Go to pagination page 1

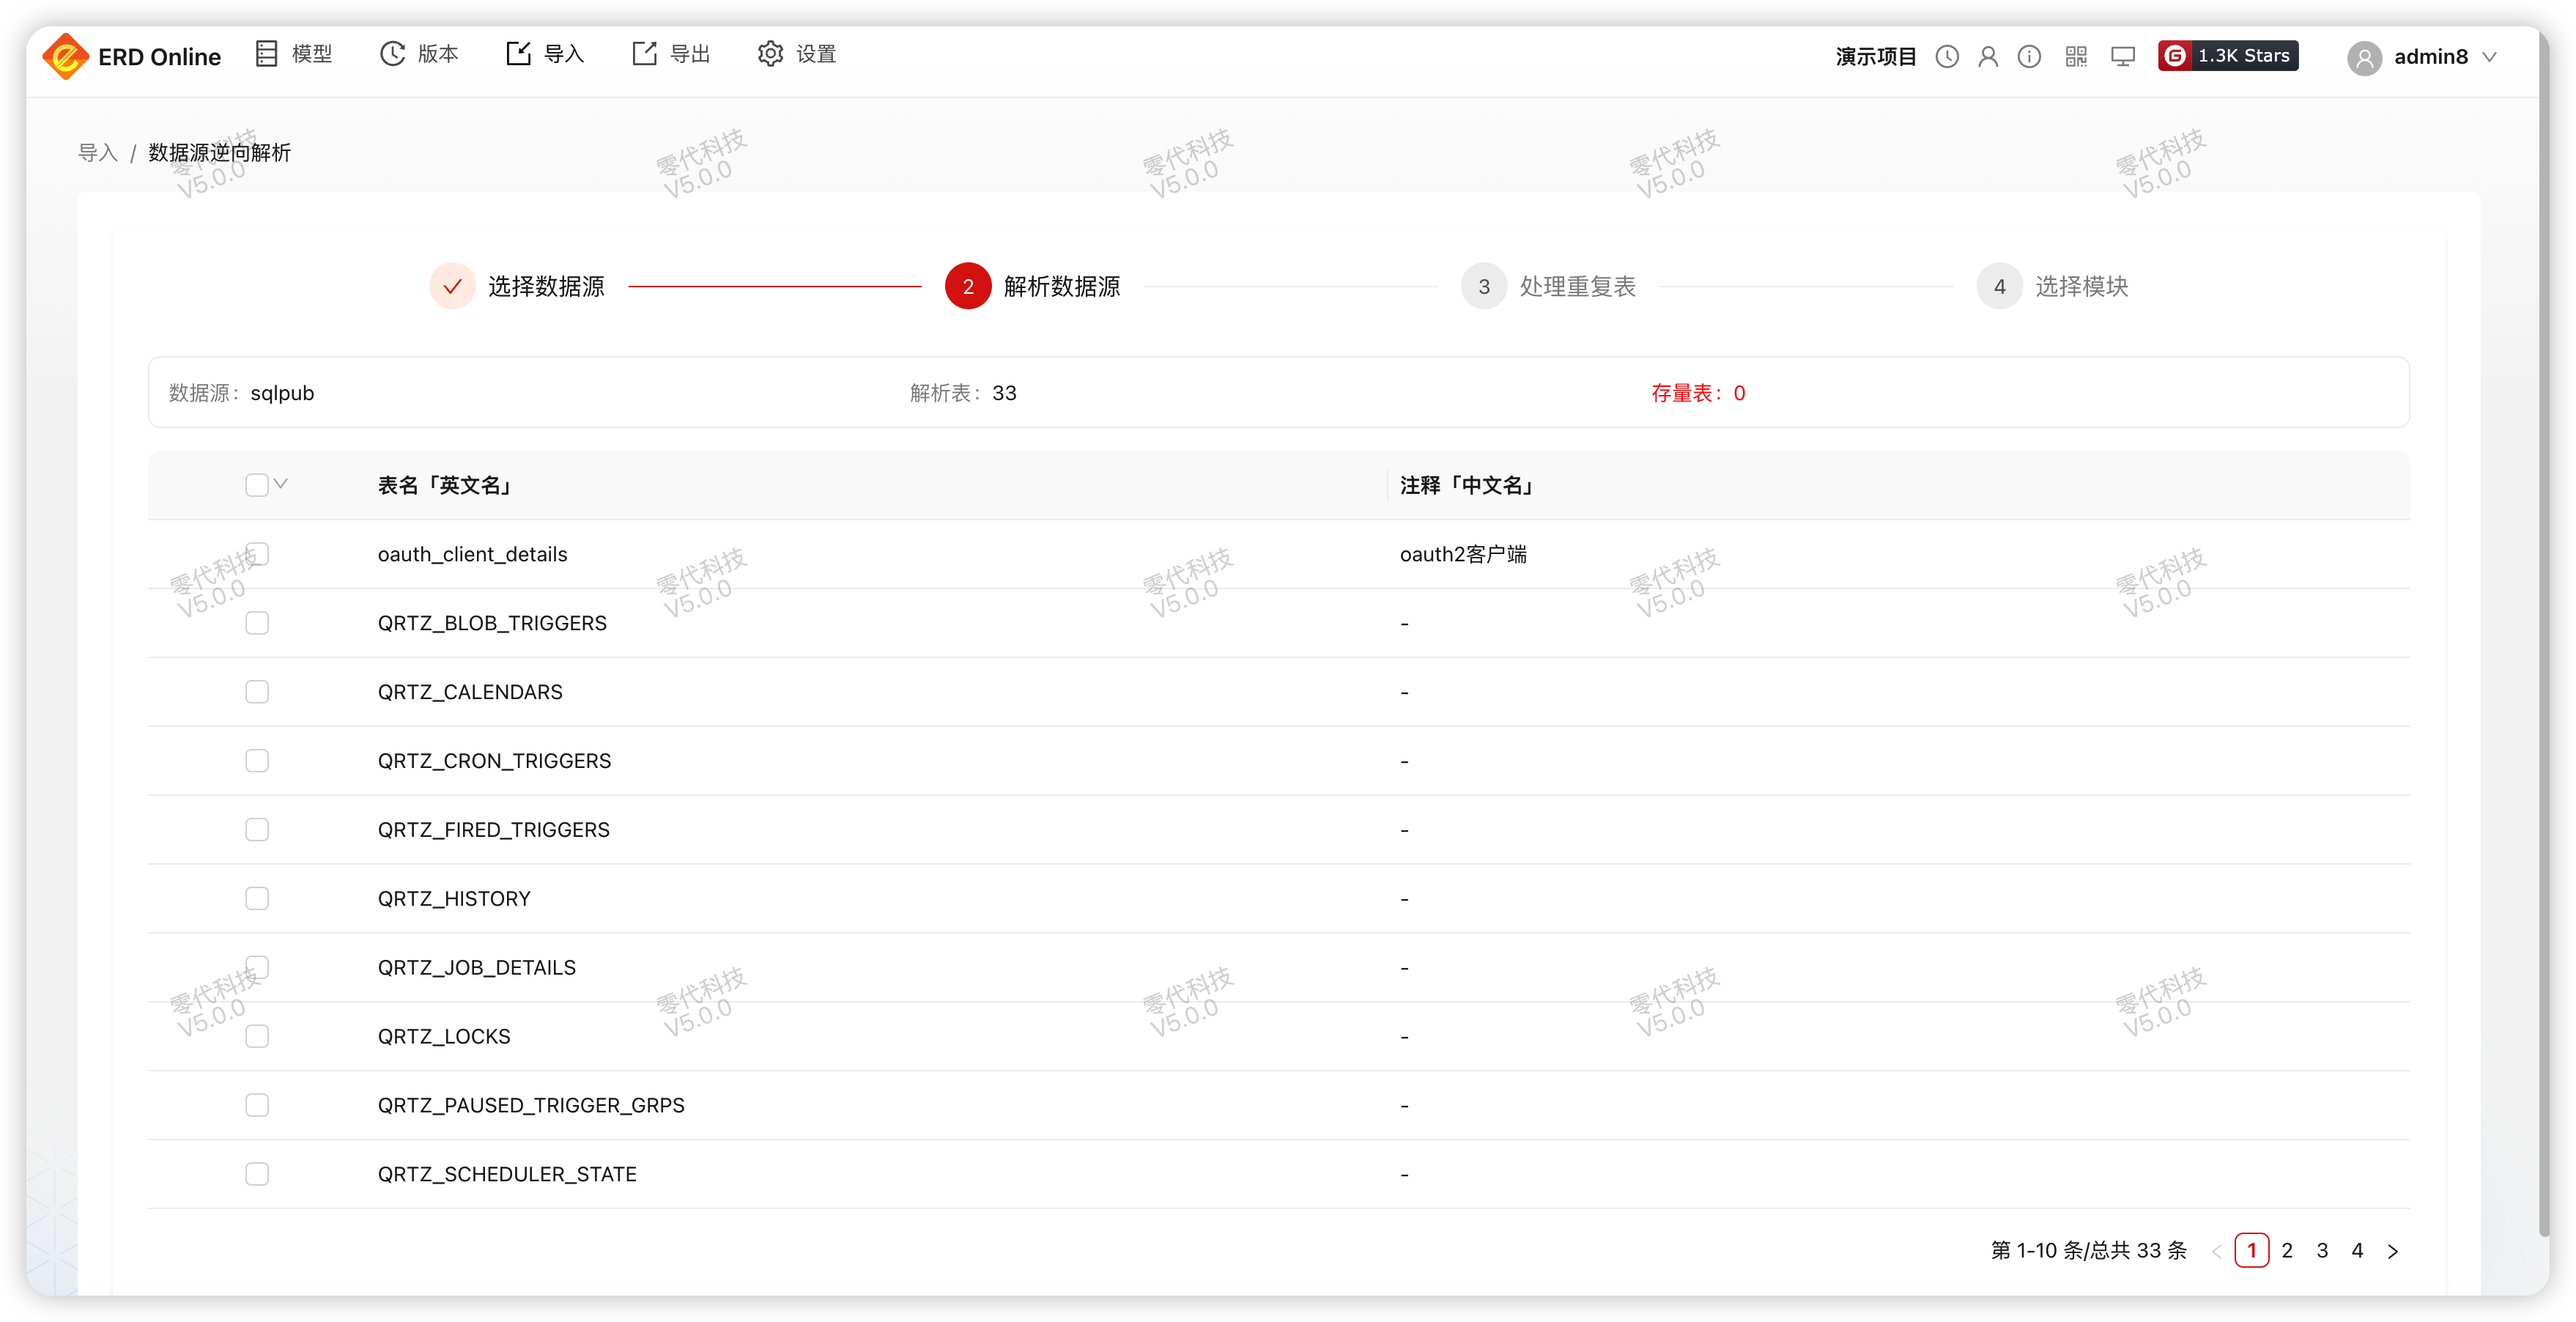point(2251,1251)
